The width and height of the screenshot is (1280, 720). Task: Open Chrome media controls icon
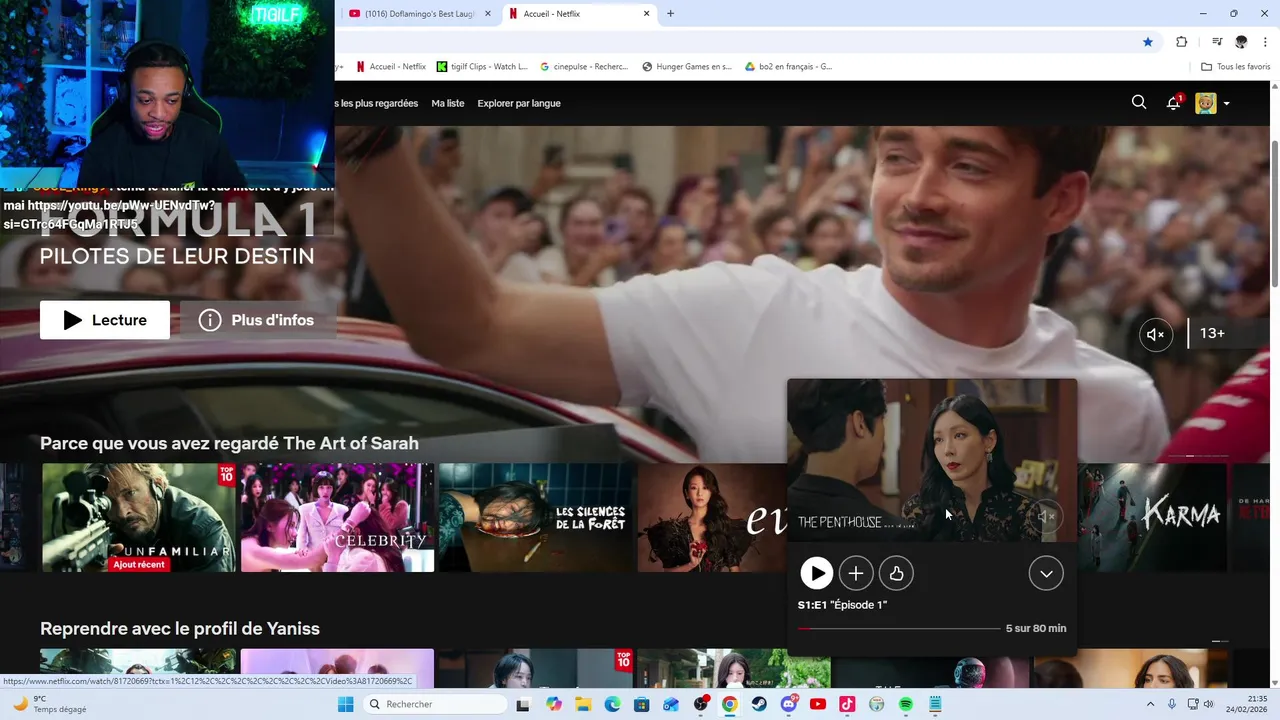pyautogui.click(x=1217, y=41)
